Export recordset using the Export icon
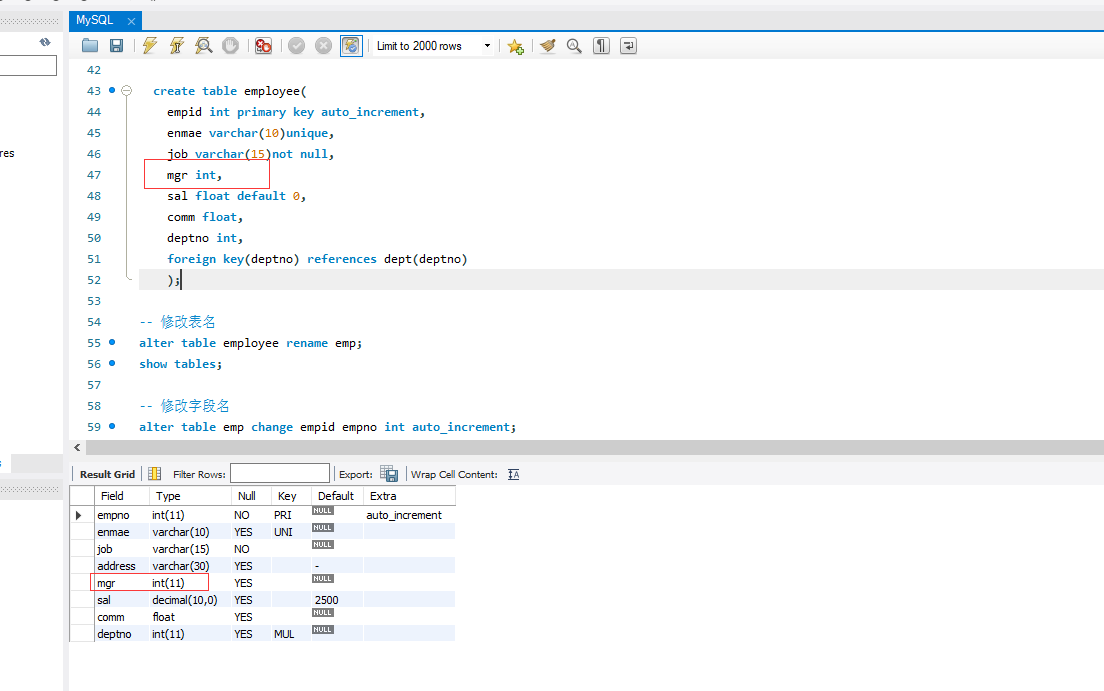 coord(389,474)
